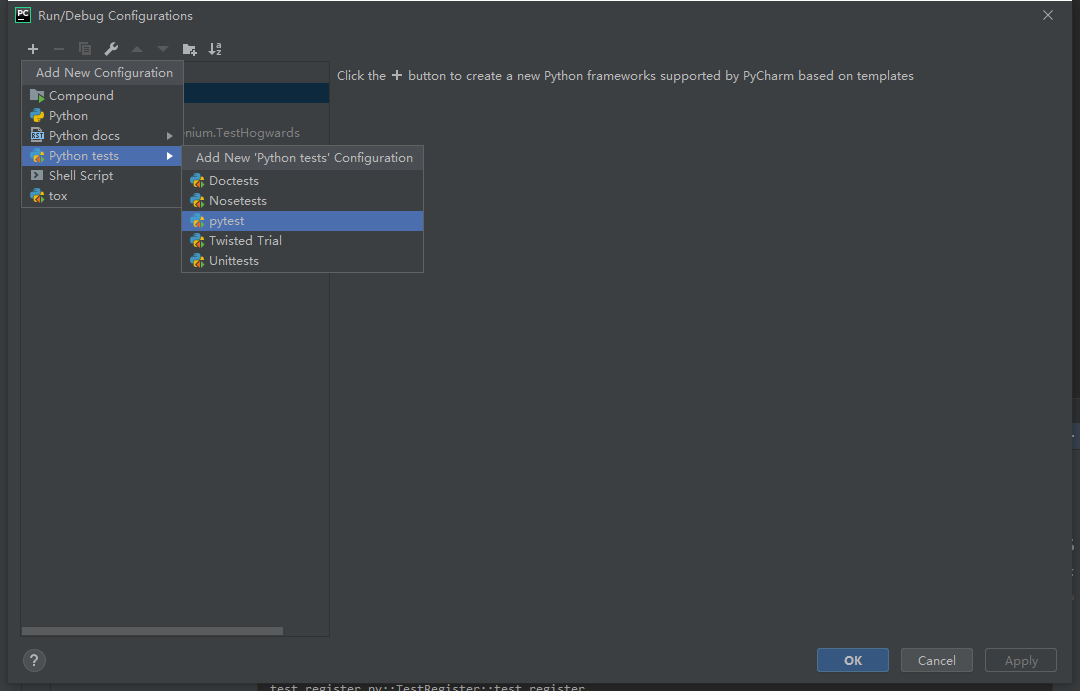Choose pytest from Python tests submenu
The image size is (1080, 691).
pyautogui.click(x=302, y=220)
